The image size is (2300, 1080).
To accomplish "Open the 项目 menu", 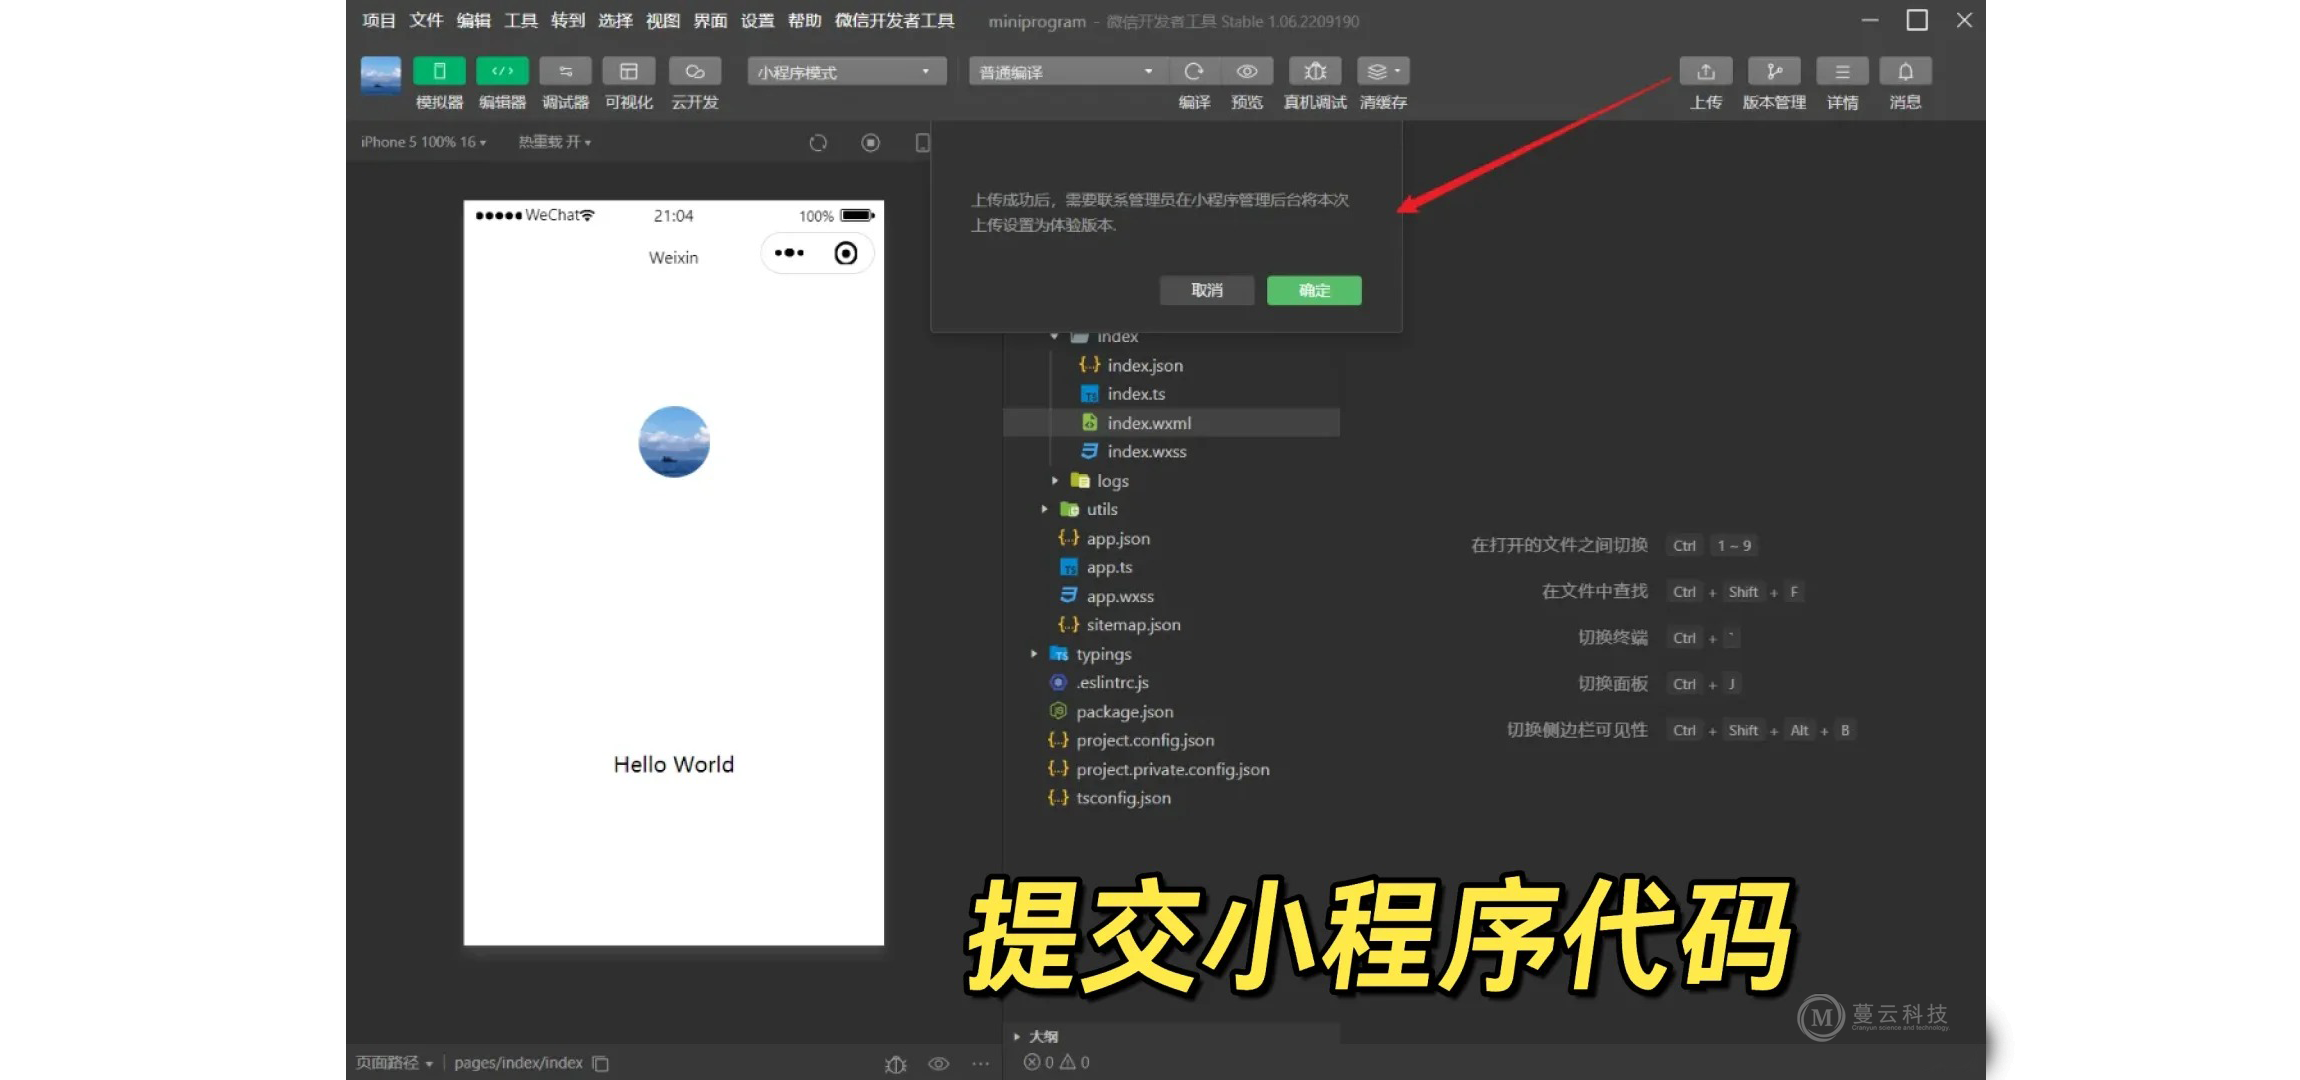I will click(x=379, y=20).
